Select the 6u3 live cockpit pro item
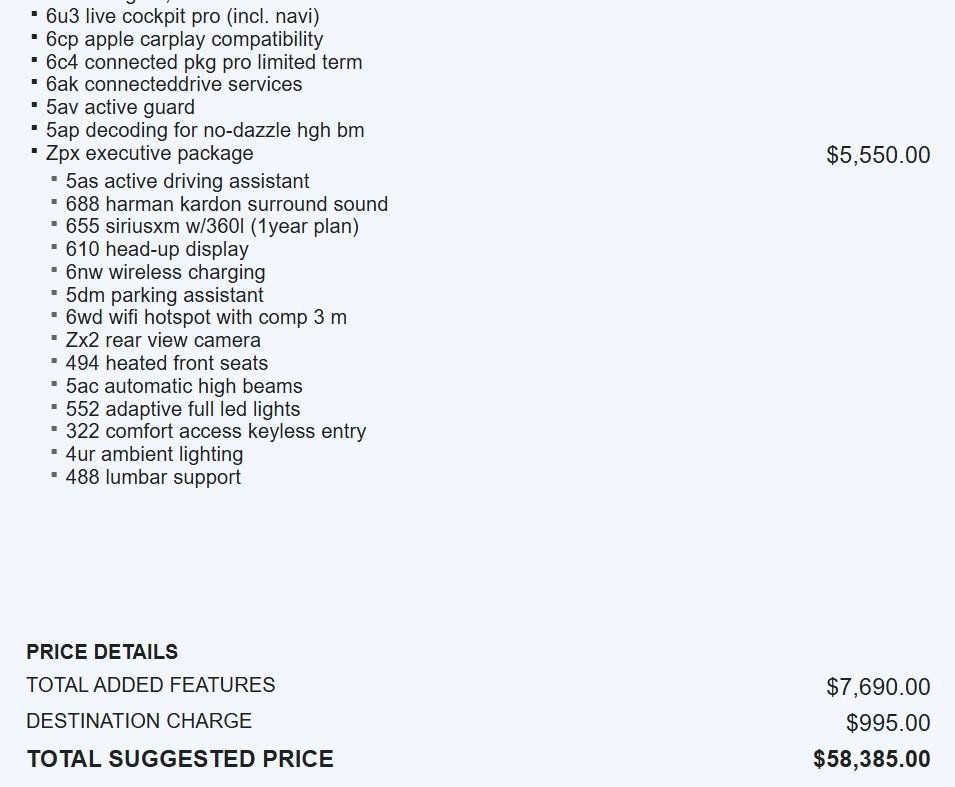The height and width of the screenshot is (787, 955). tap(182, 16)
